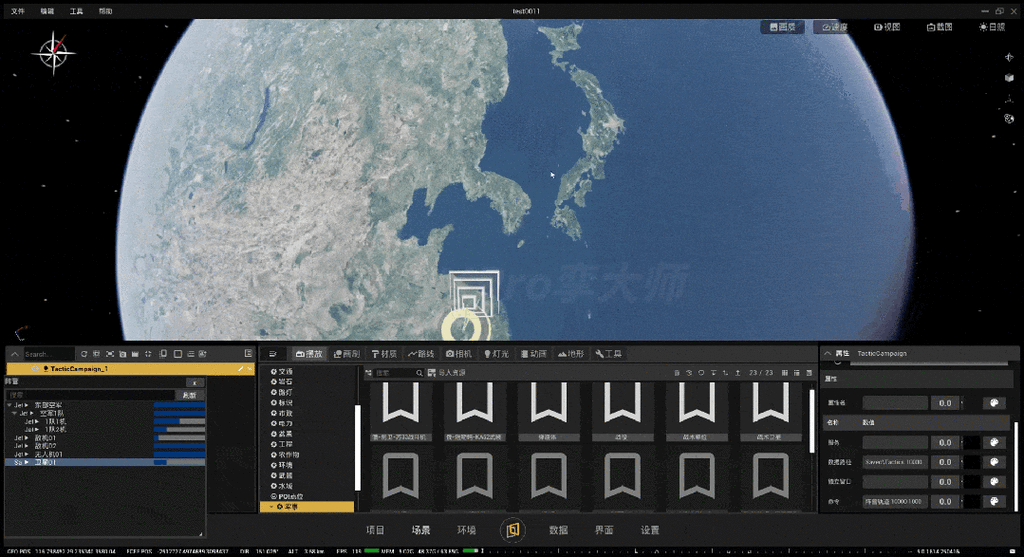Click the cube icon in viewport right sidebar
The height and width of the screenshot is (557, 1024).
1009,78
